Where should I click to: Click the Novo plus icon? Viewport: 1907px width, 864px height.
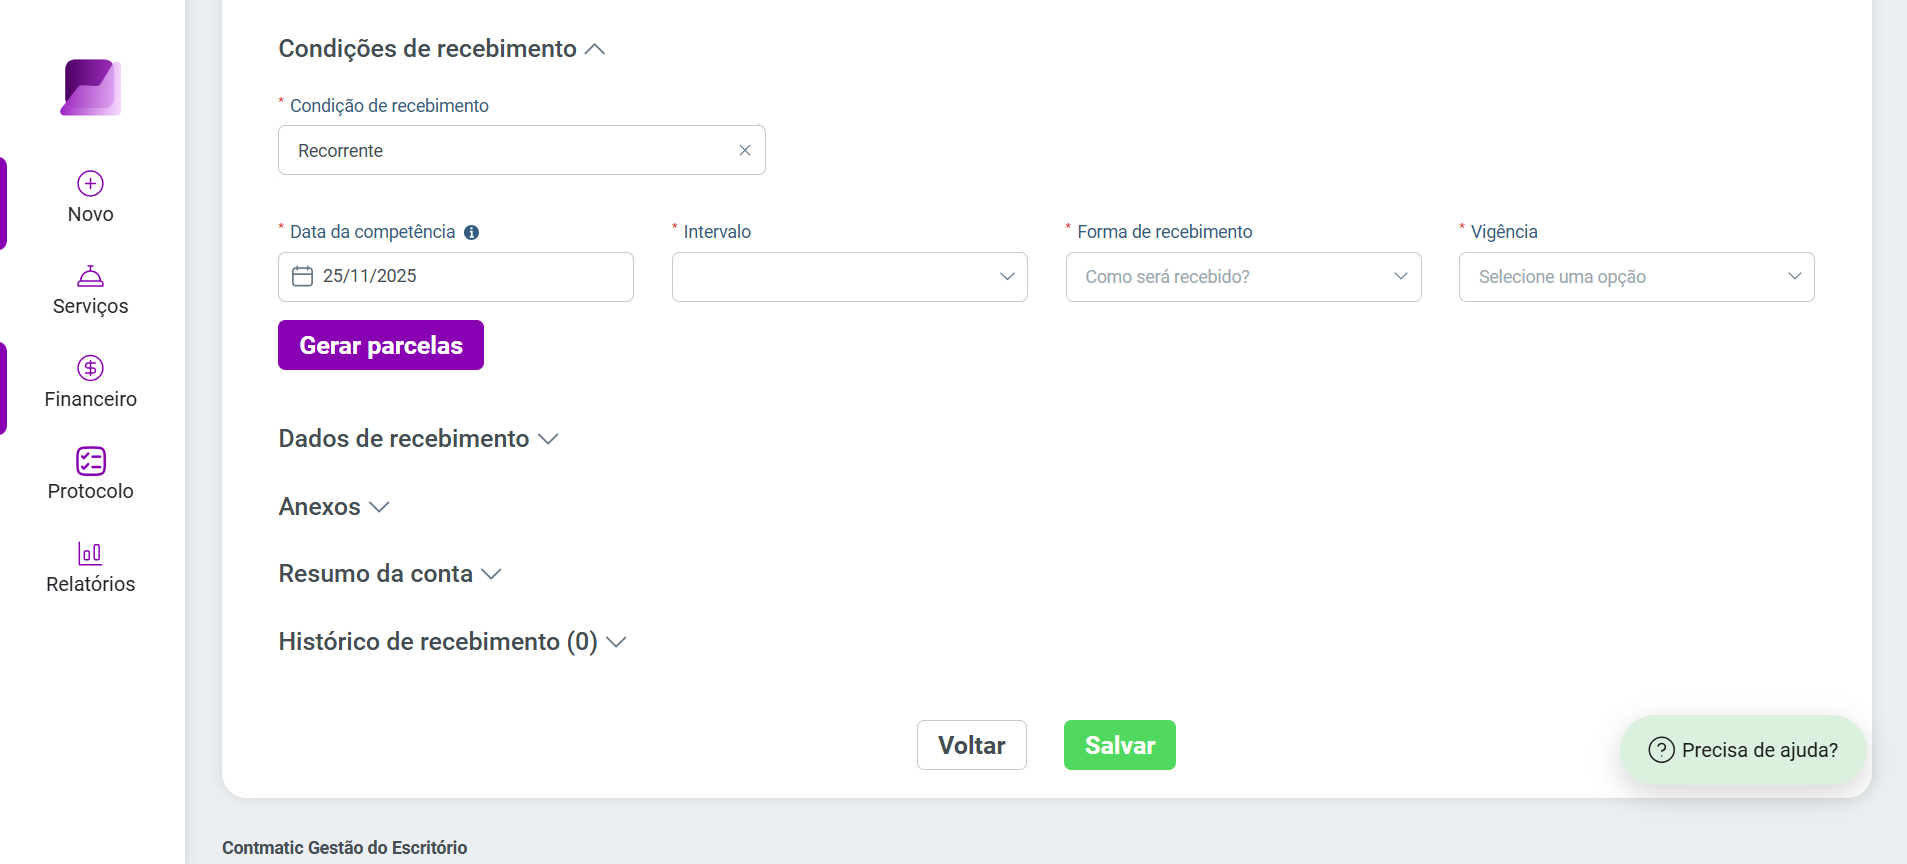[x=91, y=183]
